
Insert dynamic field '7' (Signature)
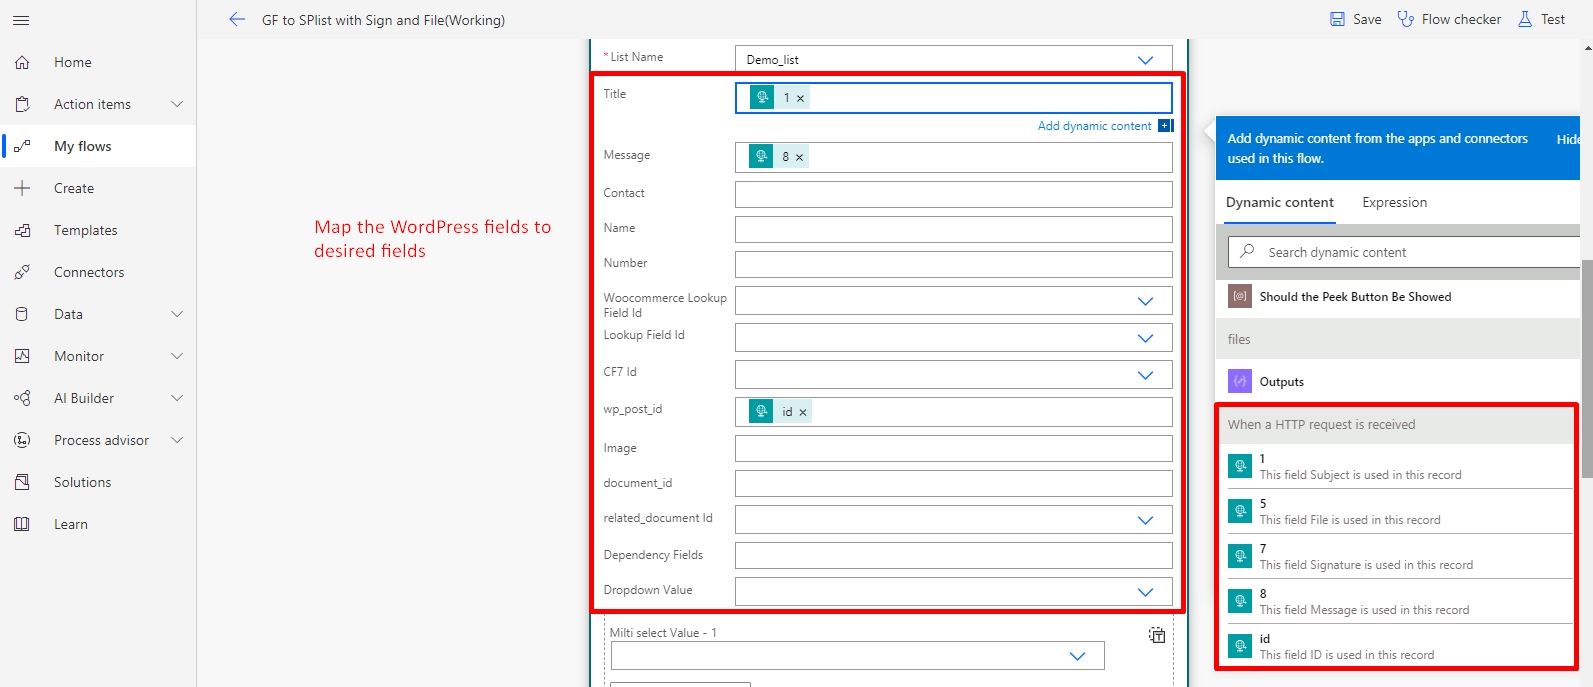(x=1398, y=556)
